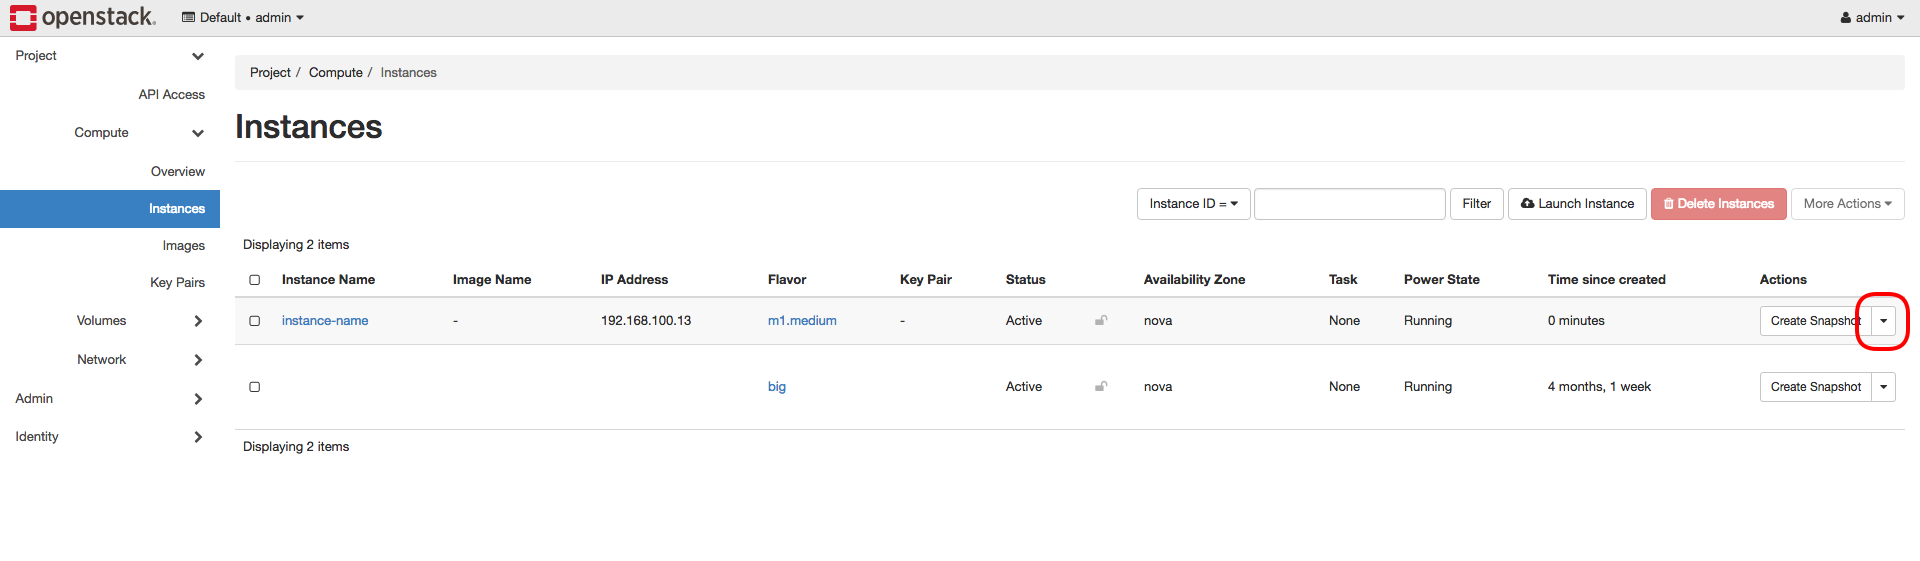Click lock icon in the big flavor row
This screenshot has height=561, width=1920.
click(x=1101, y=387)
